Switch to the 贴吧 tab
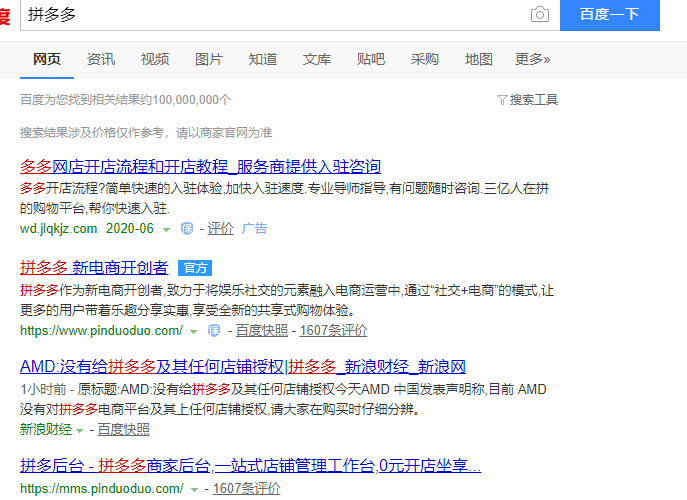The width and height of the screenshot is (687, 500). 371,59
